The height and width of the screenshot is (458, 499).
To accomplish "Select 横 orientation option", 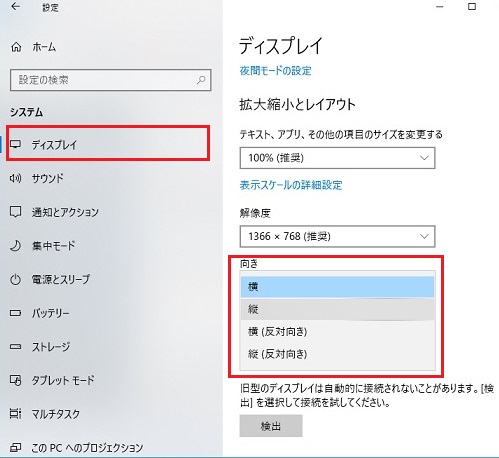I will click(x=337, y=287).
